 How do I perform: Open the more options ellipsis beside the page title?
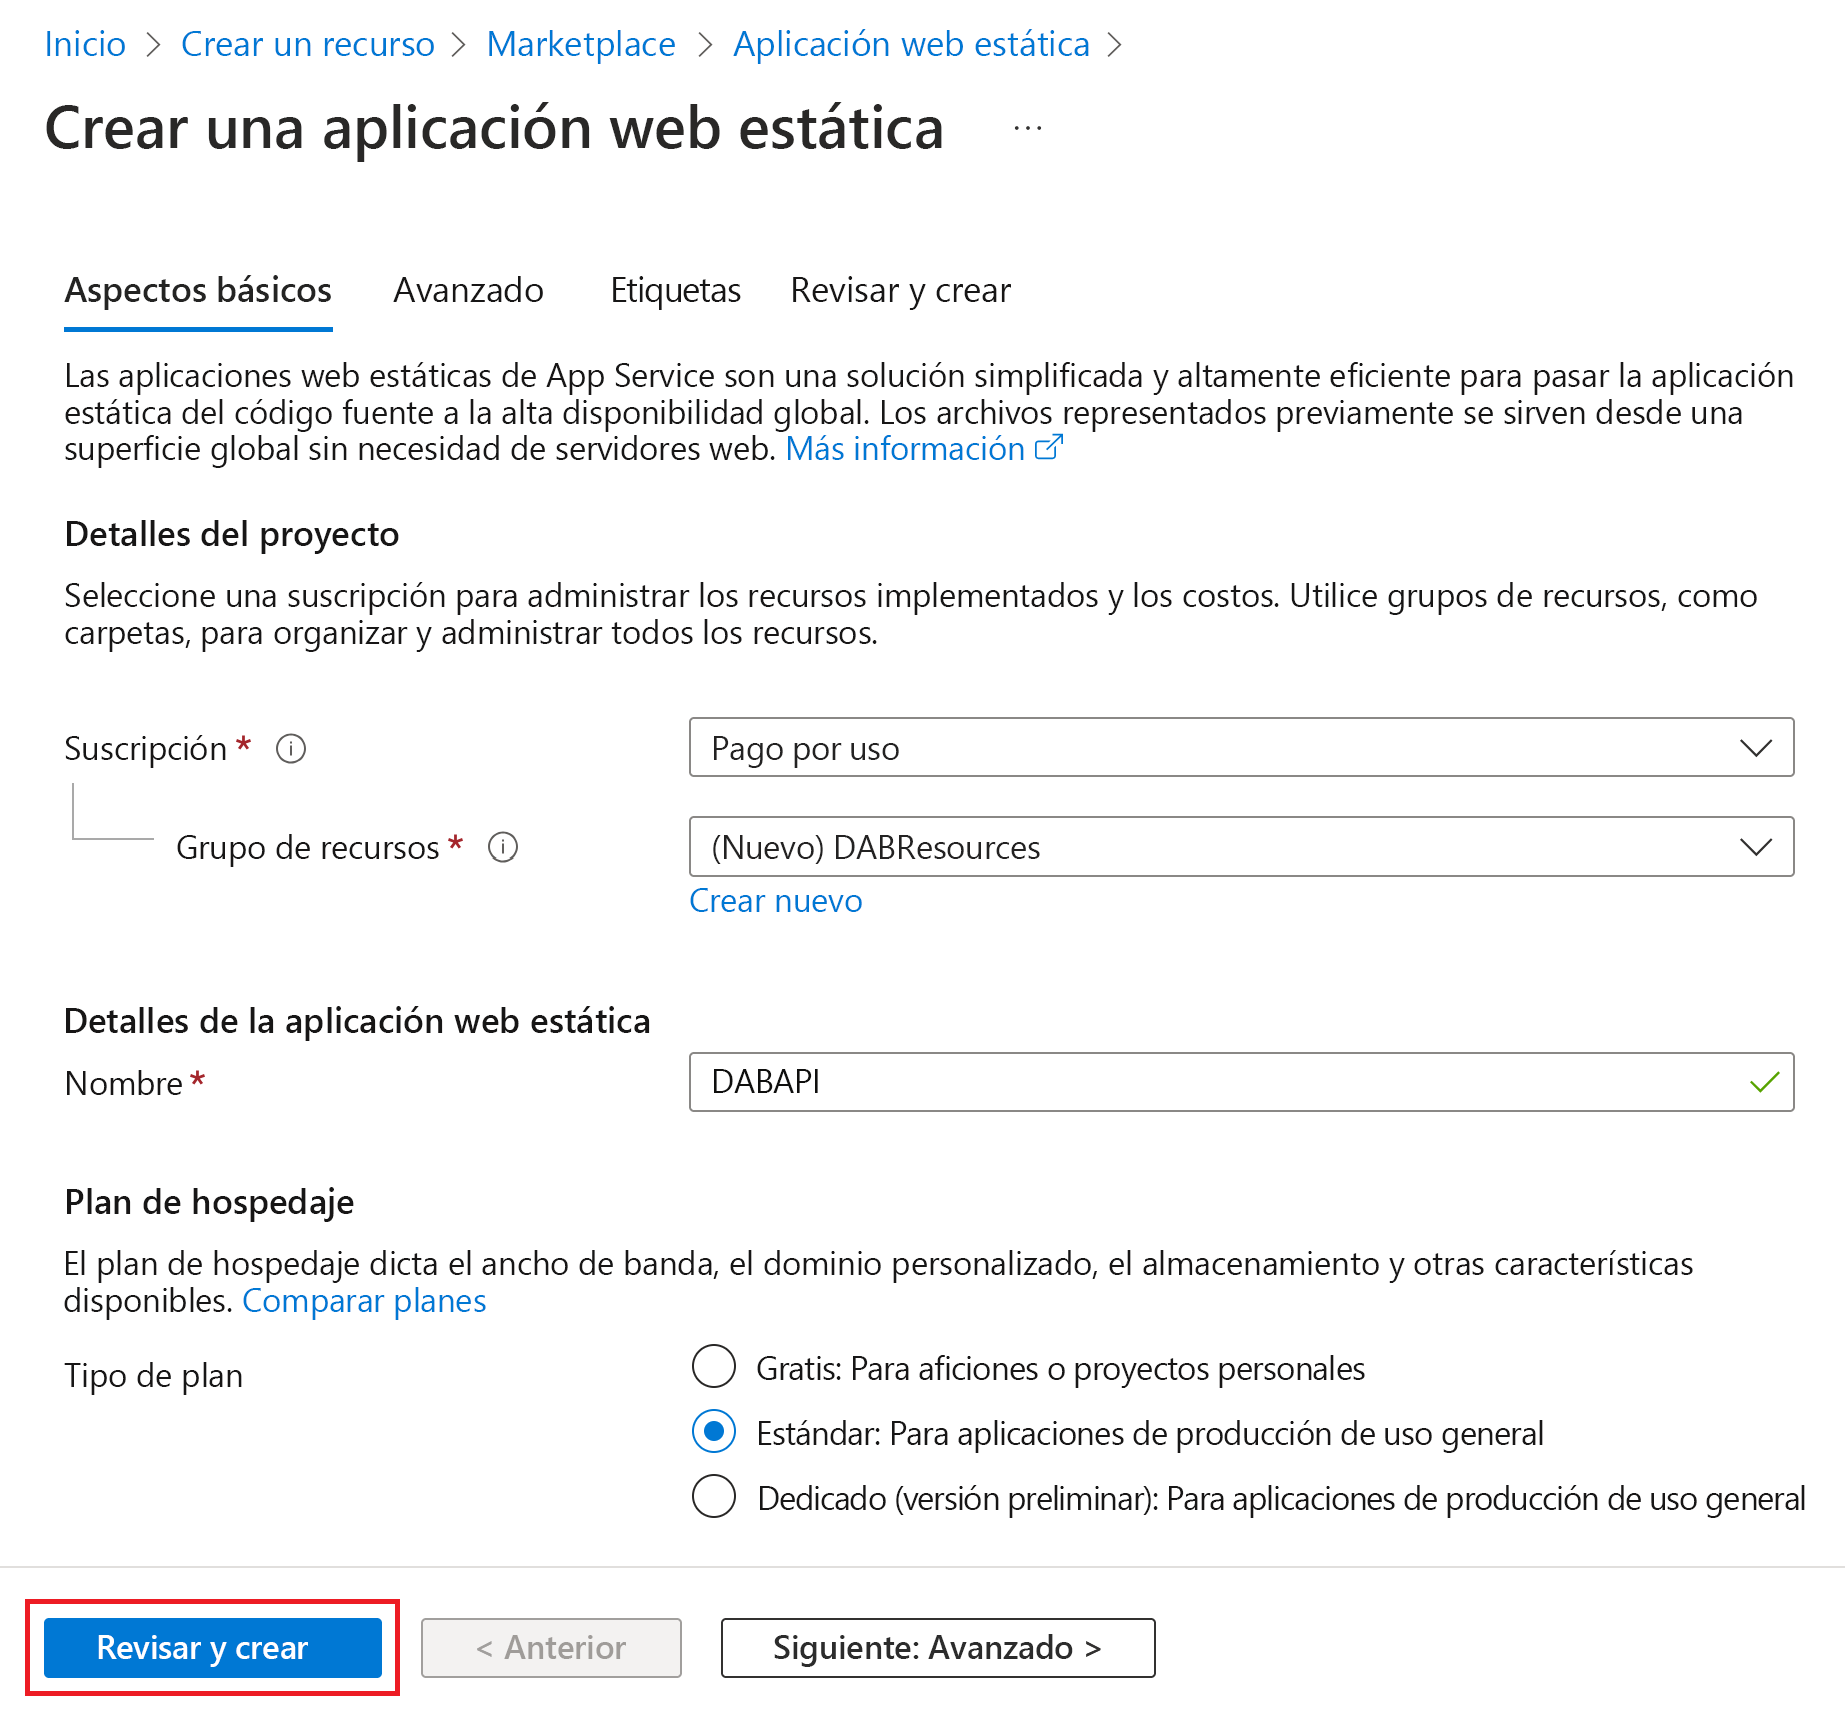1028,128
